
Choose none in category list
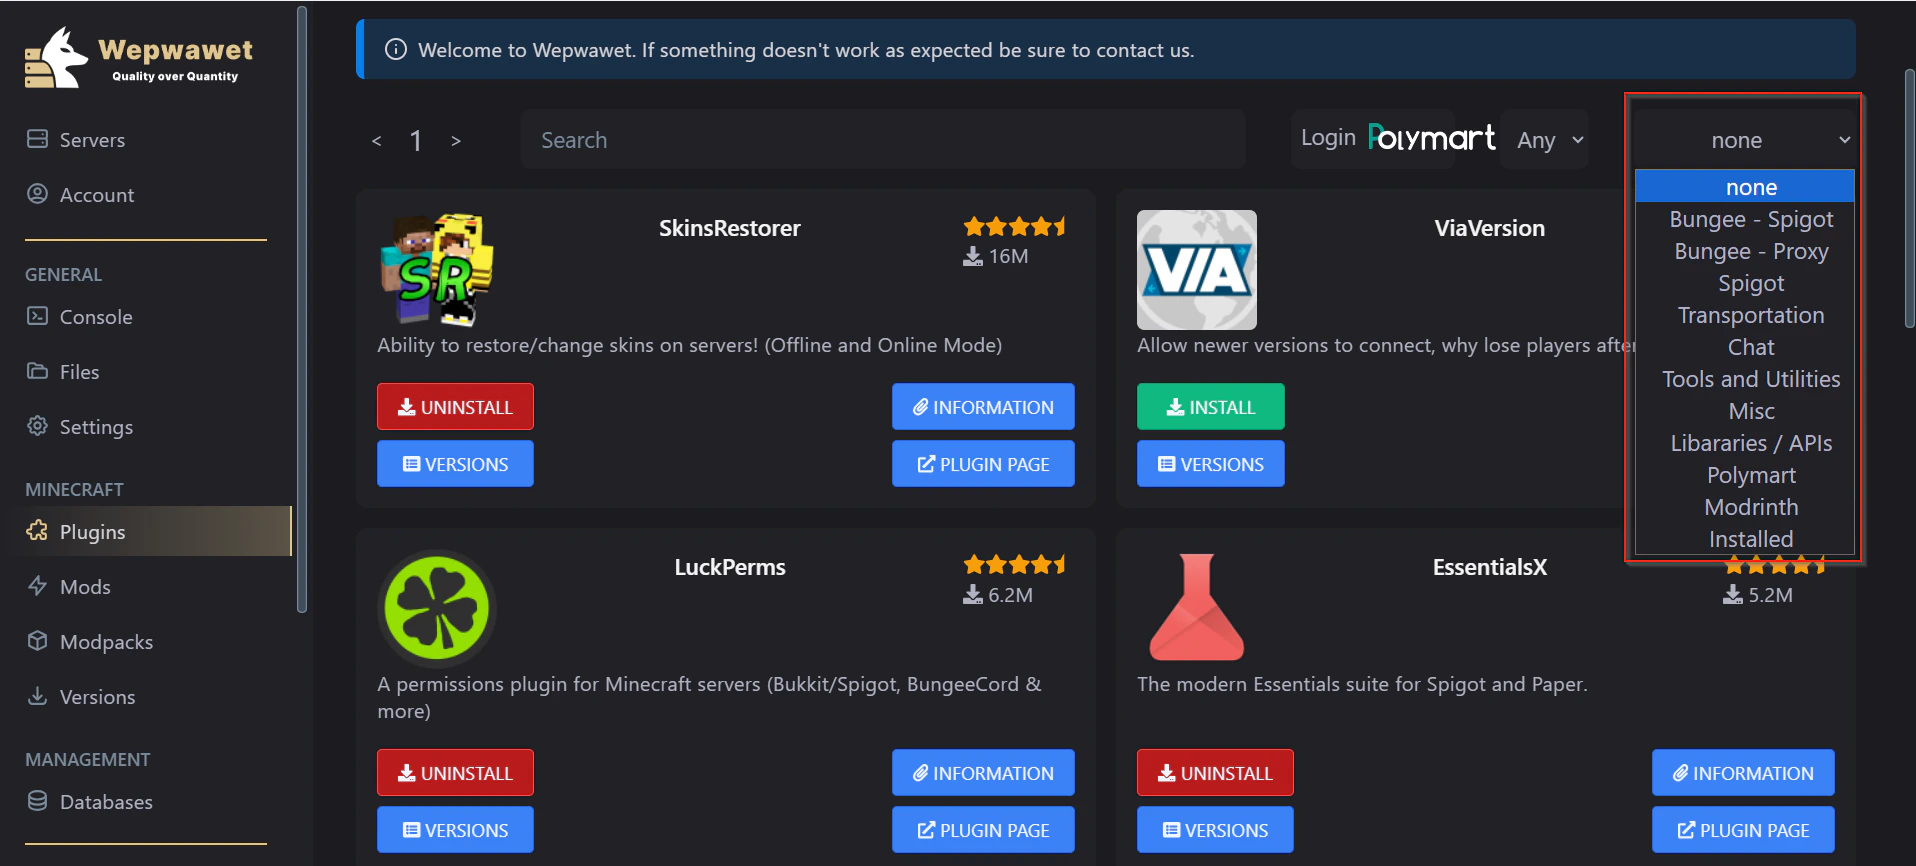tap(1745, 187)
